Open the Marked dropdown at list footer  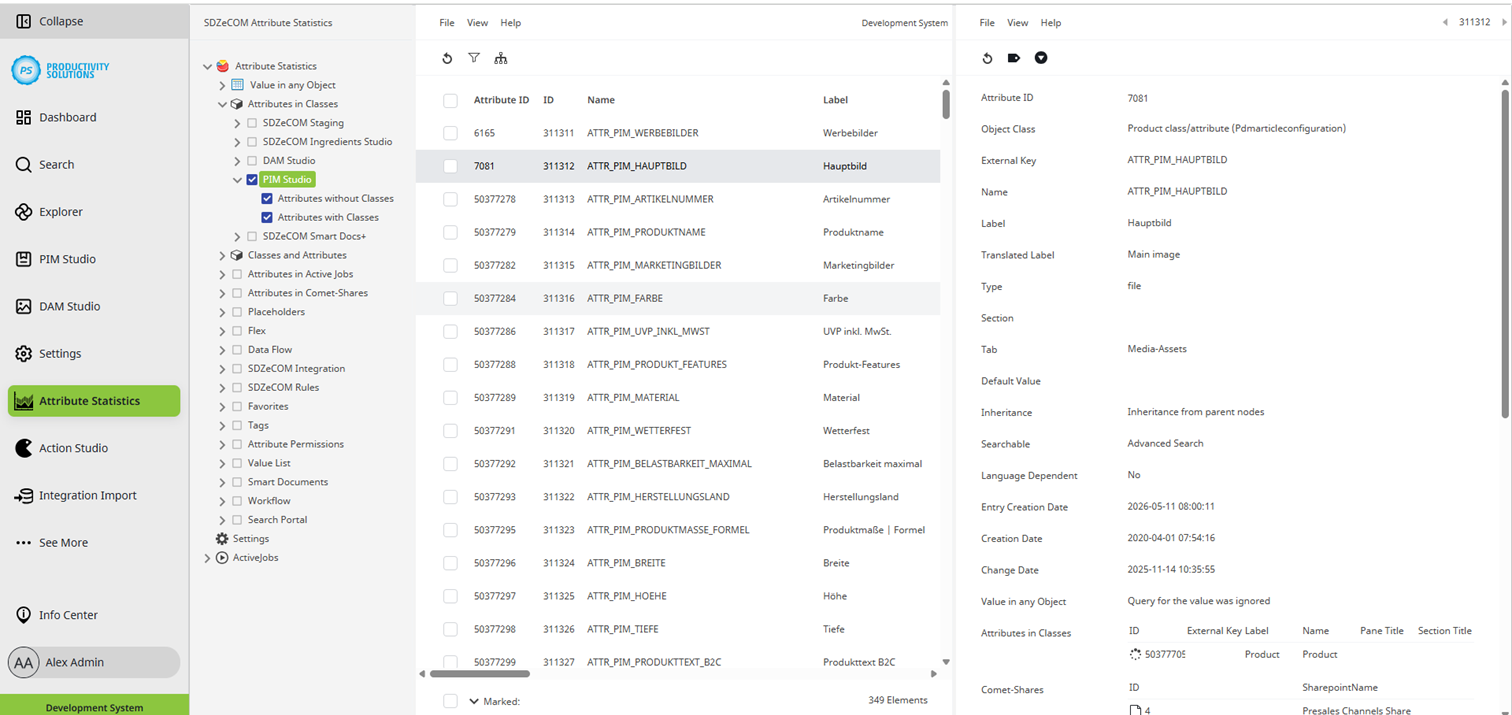pos(474,701)
